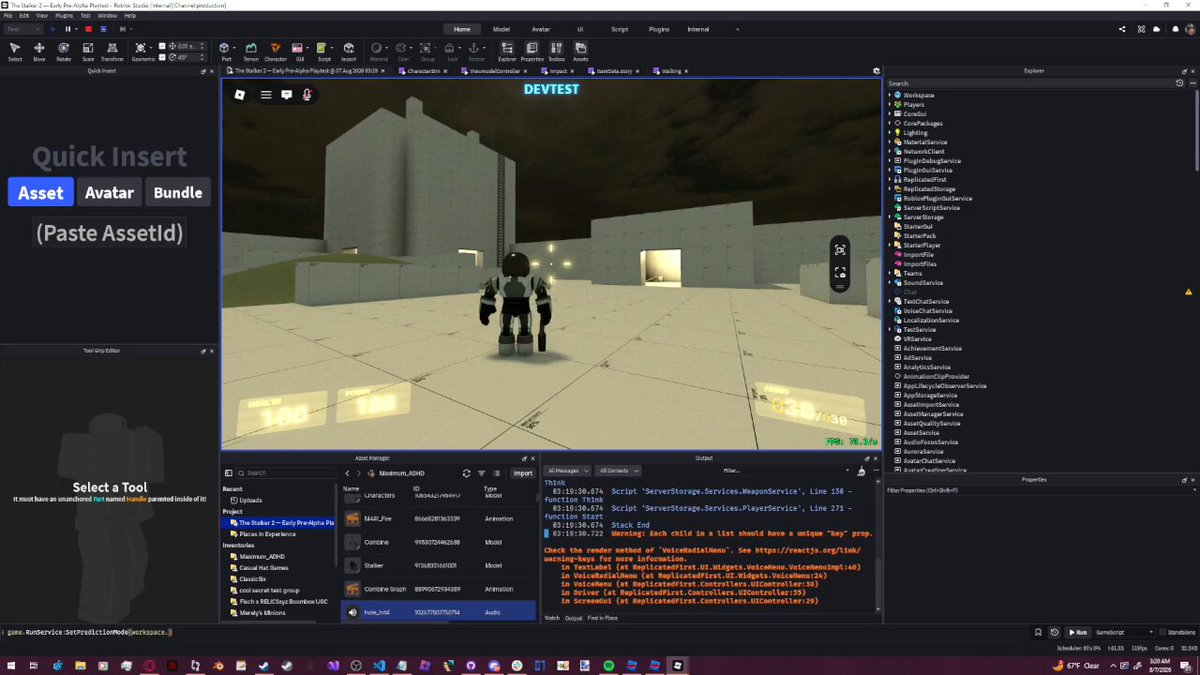Screen dimensions: 1200x675
Task: Click the Avatar button in Quick Insert
Action: tap(109, 193)
